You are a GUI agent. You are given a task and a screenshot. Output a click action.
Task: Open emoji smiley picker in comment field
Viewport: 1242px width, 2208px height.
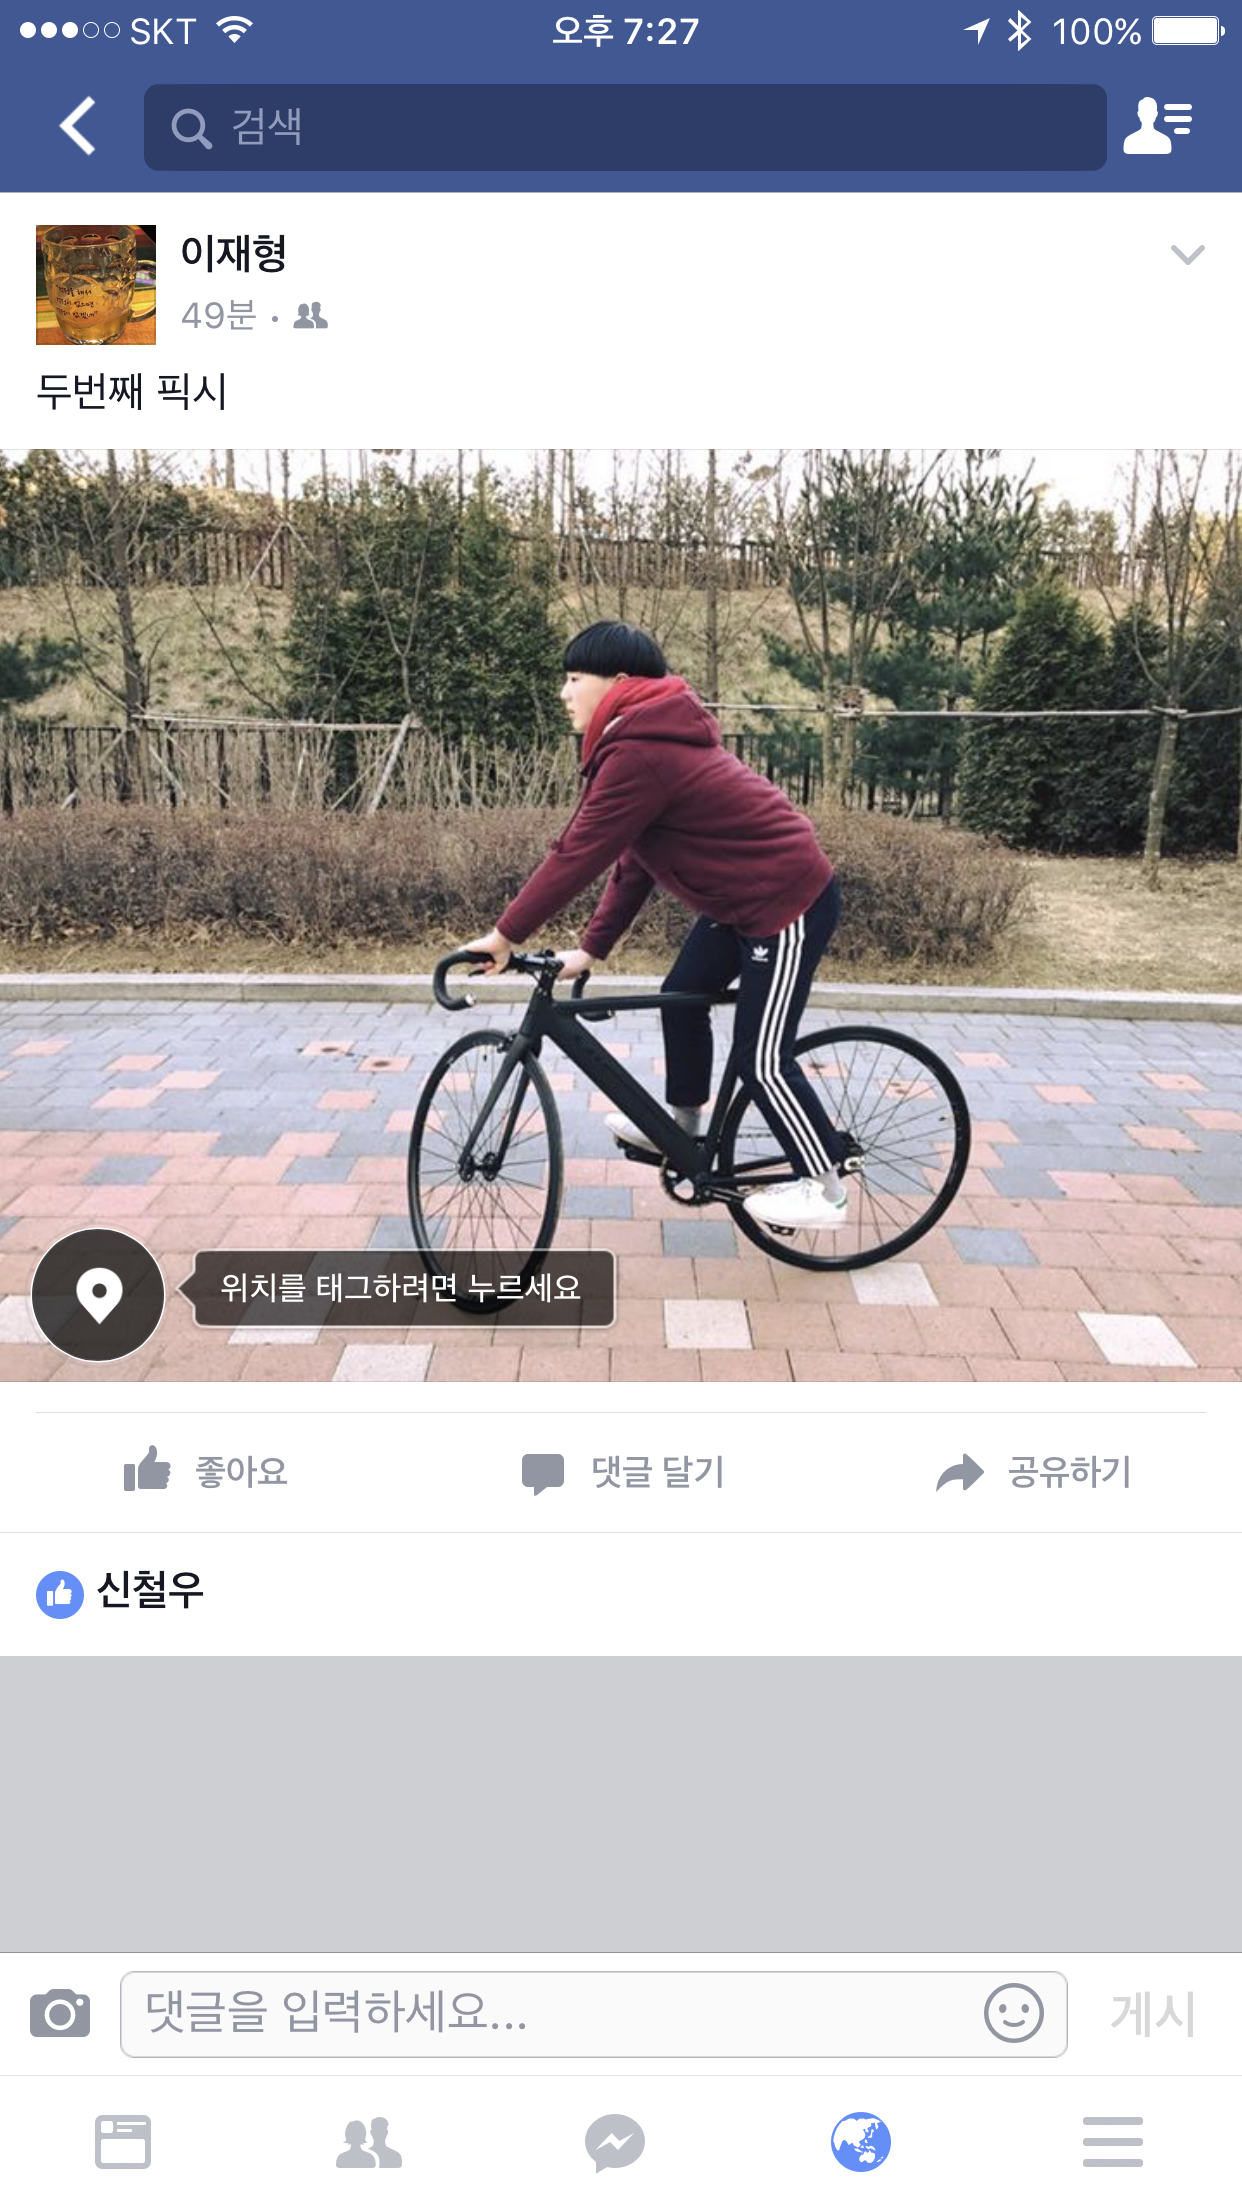coord(1013,2013)
